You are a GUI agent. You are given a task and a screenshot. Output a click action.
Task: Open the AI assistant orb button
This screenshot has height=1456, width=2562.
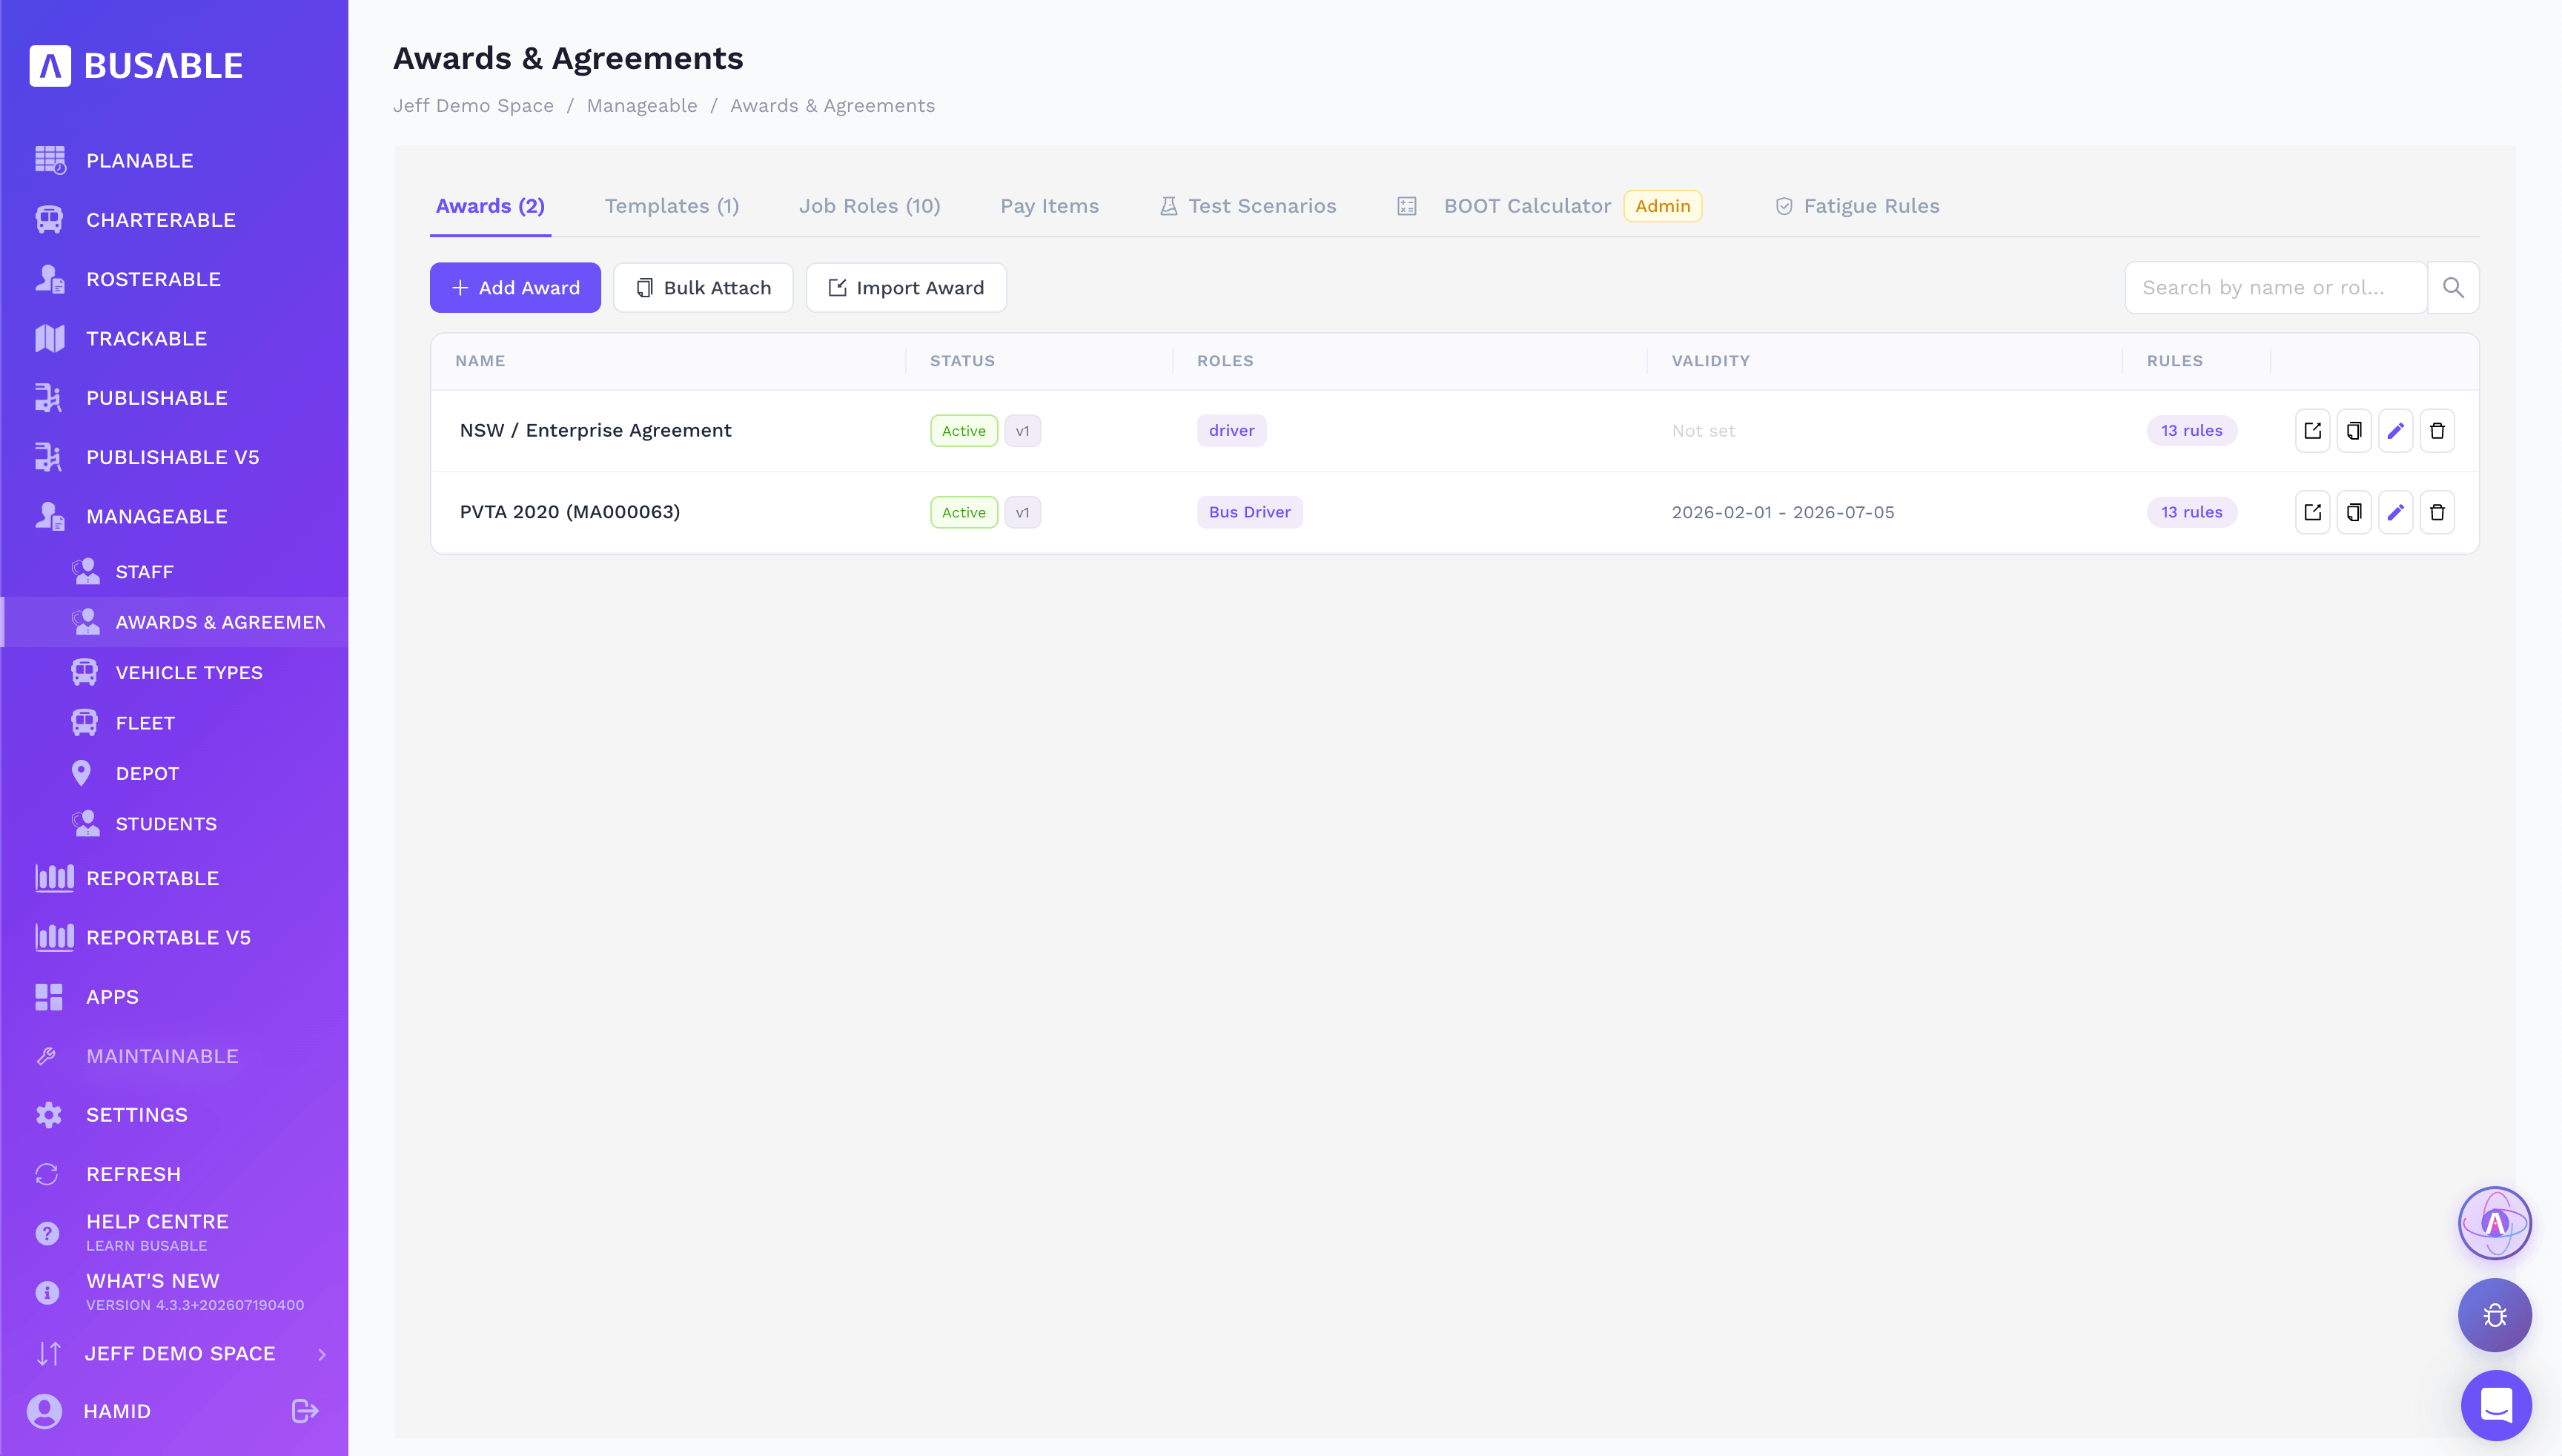(x=2495, y=1223)
